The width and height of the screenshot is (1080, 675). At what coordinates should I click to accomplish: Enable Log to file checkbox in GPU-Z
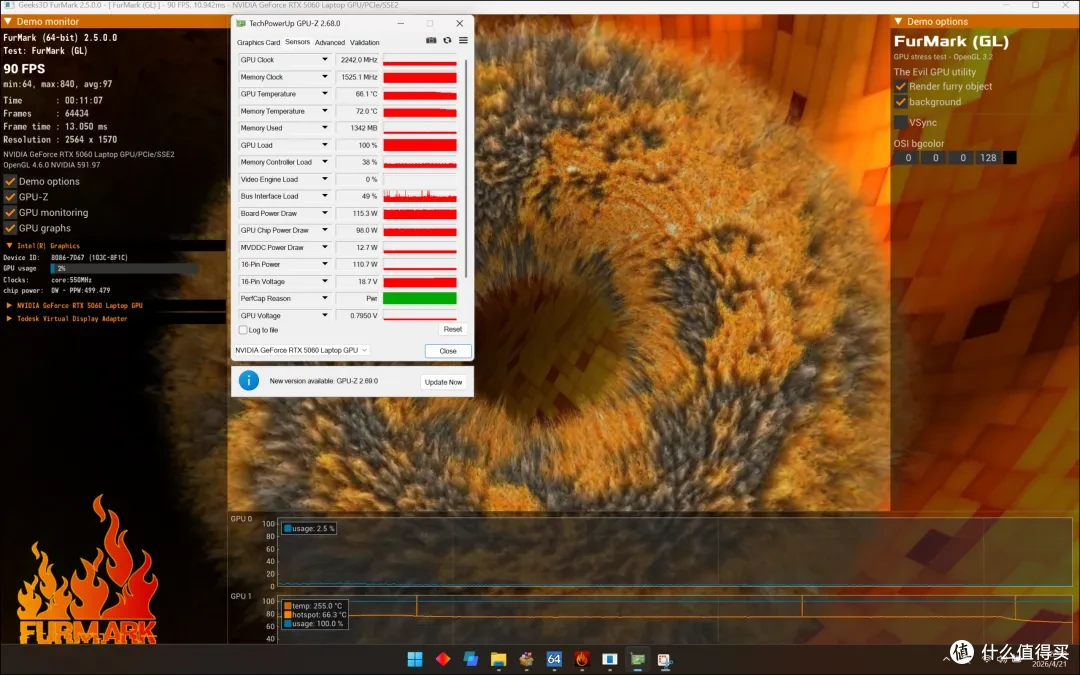click(242, 330)
